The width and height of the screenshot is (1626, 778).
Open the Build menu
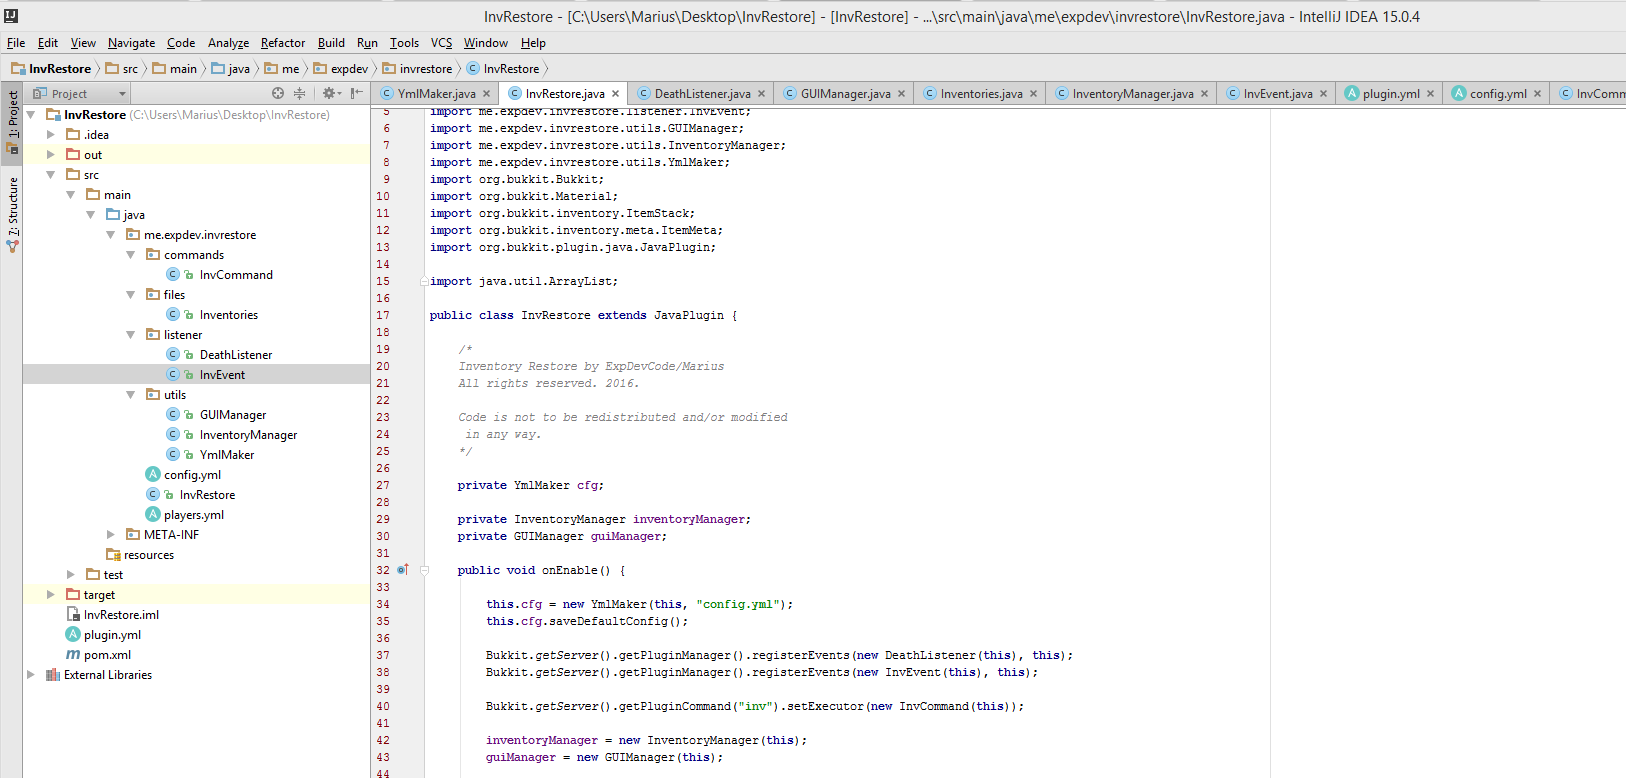click(331, 43)
